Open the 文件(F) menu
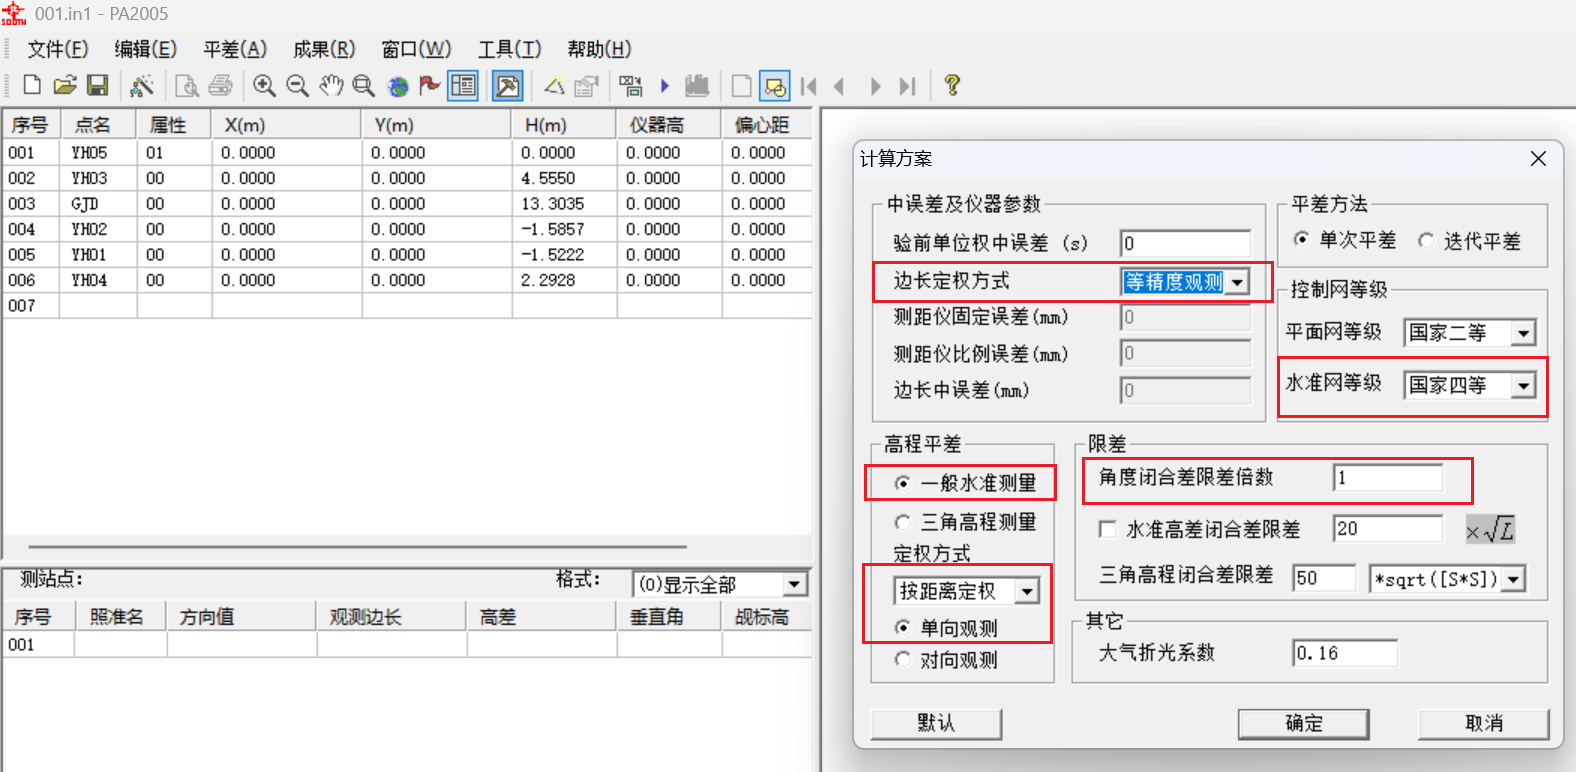1576x772 pixels. tap(57, 49)
